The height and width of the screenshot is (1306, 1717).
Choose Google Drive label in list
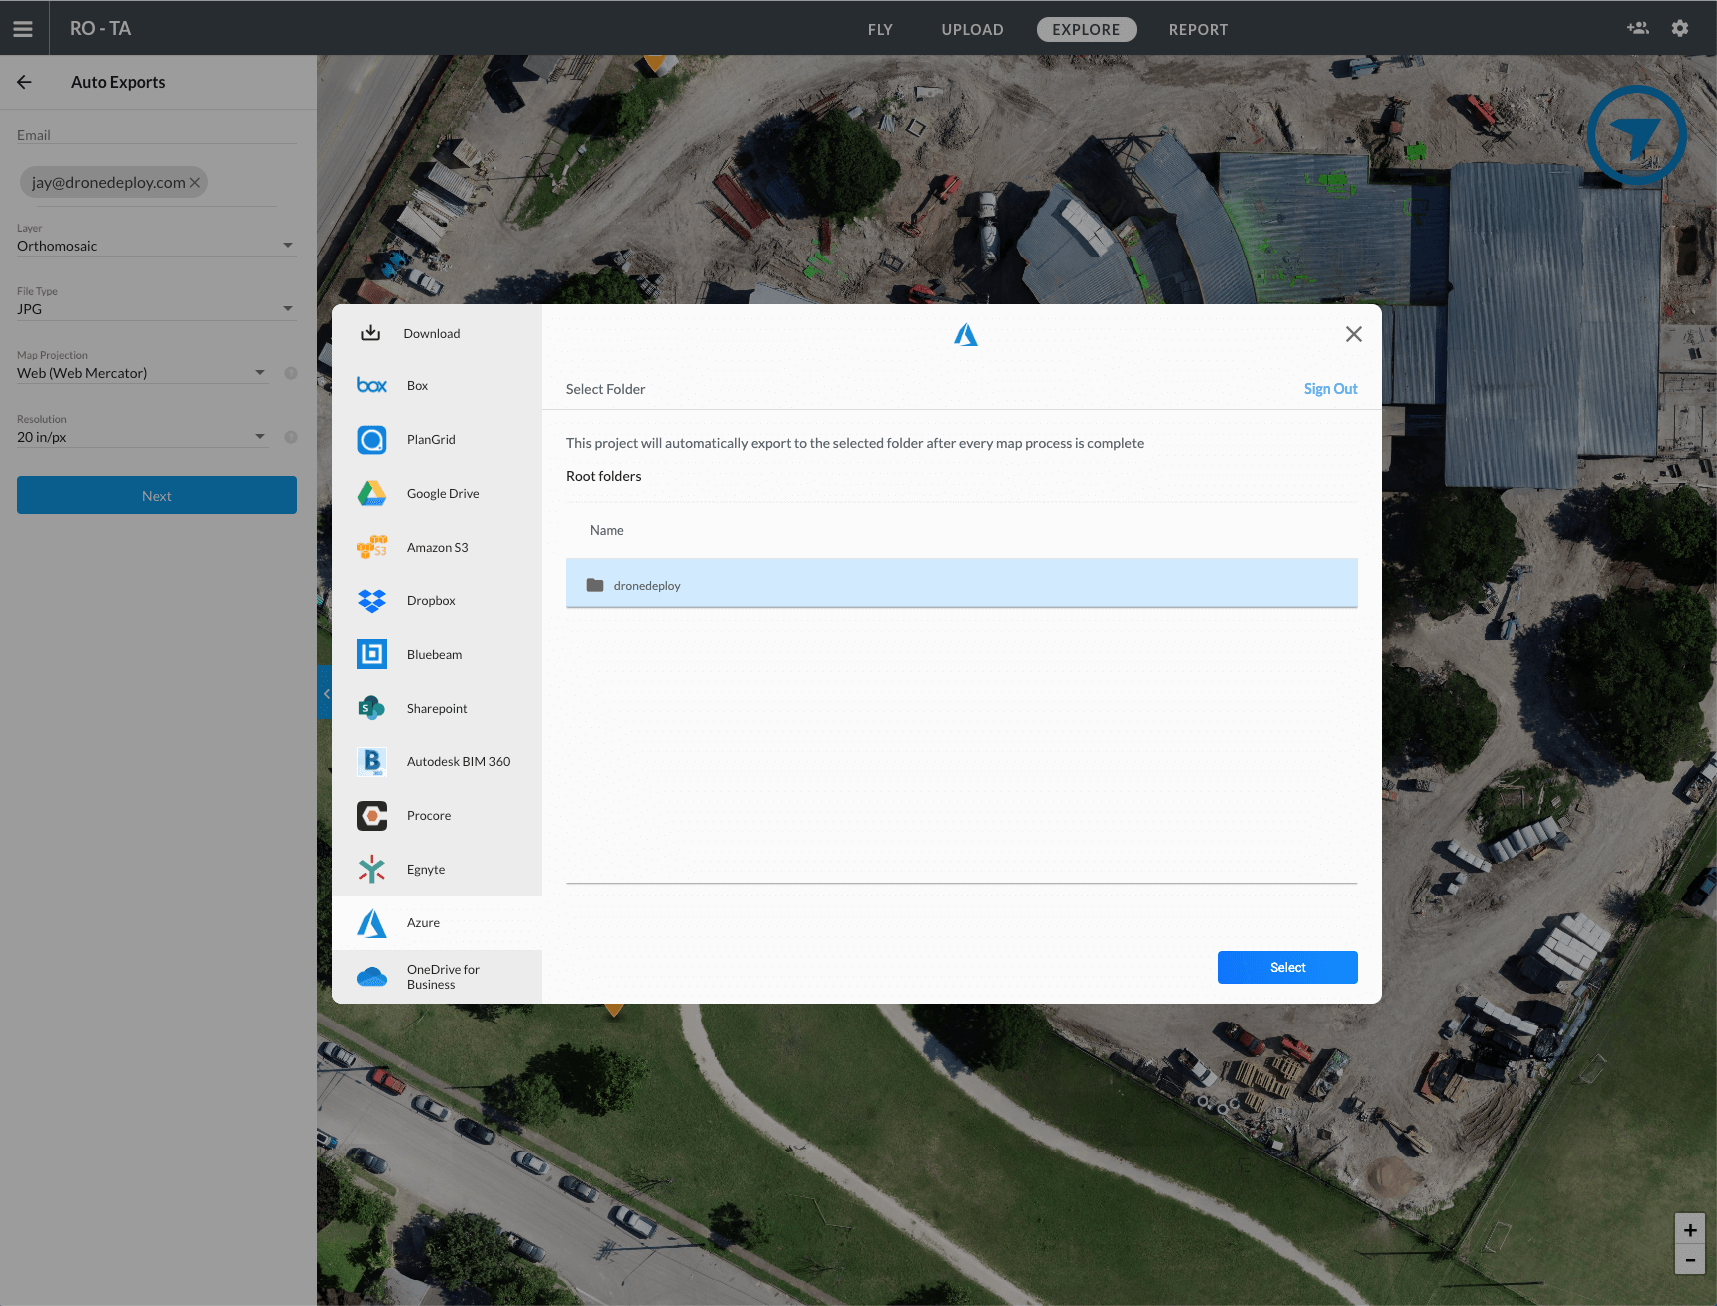tap(443, 493)
